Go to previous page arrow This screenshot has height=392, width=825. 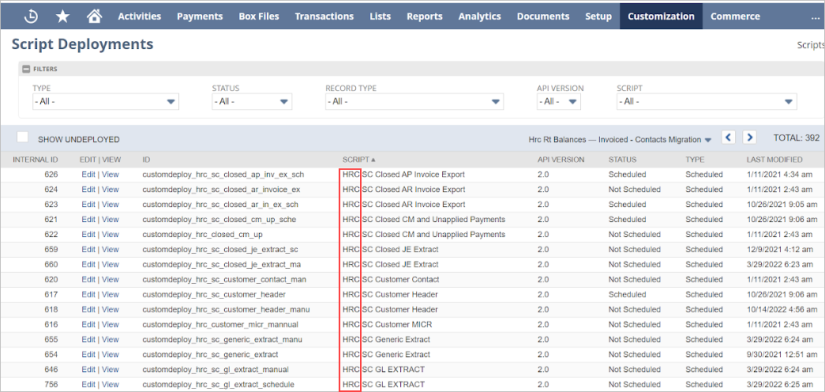pos(728,138)
